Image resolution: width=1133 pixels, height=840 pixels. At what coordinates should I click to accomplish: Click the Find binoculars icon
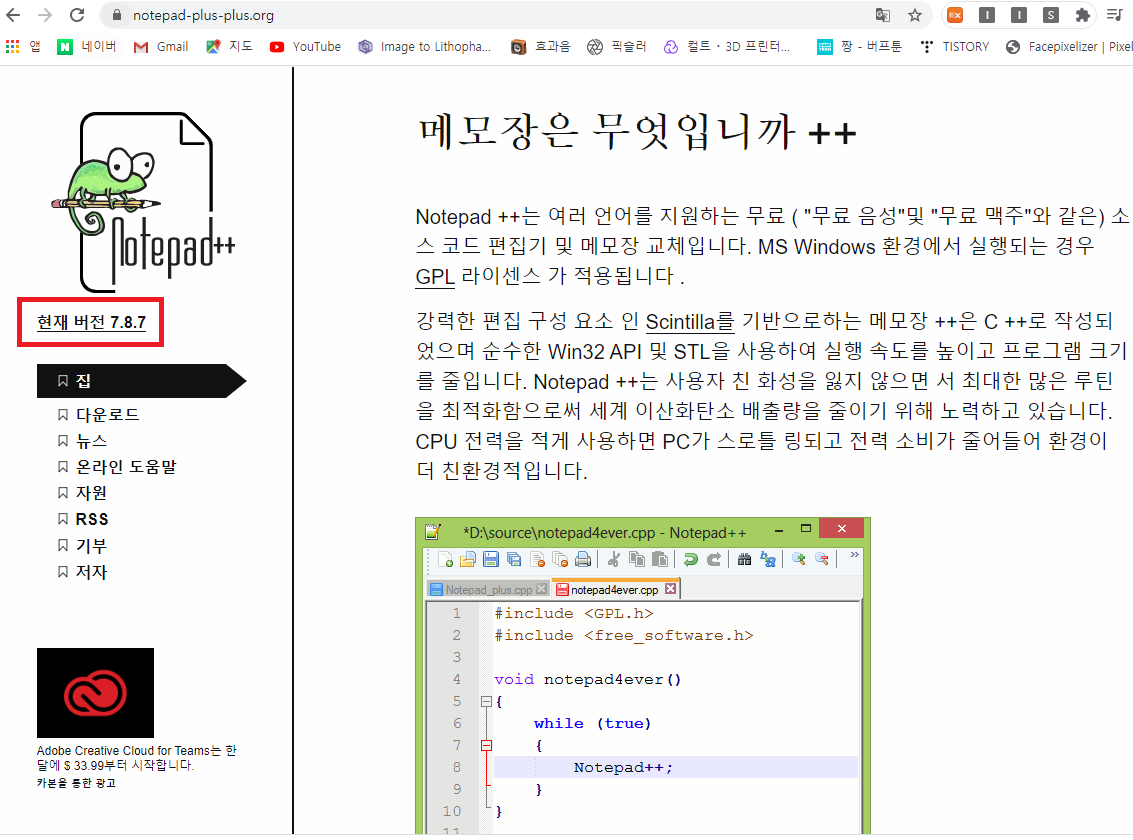pos(744,559)
